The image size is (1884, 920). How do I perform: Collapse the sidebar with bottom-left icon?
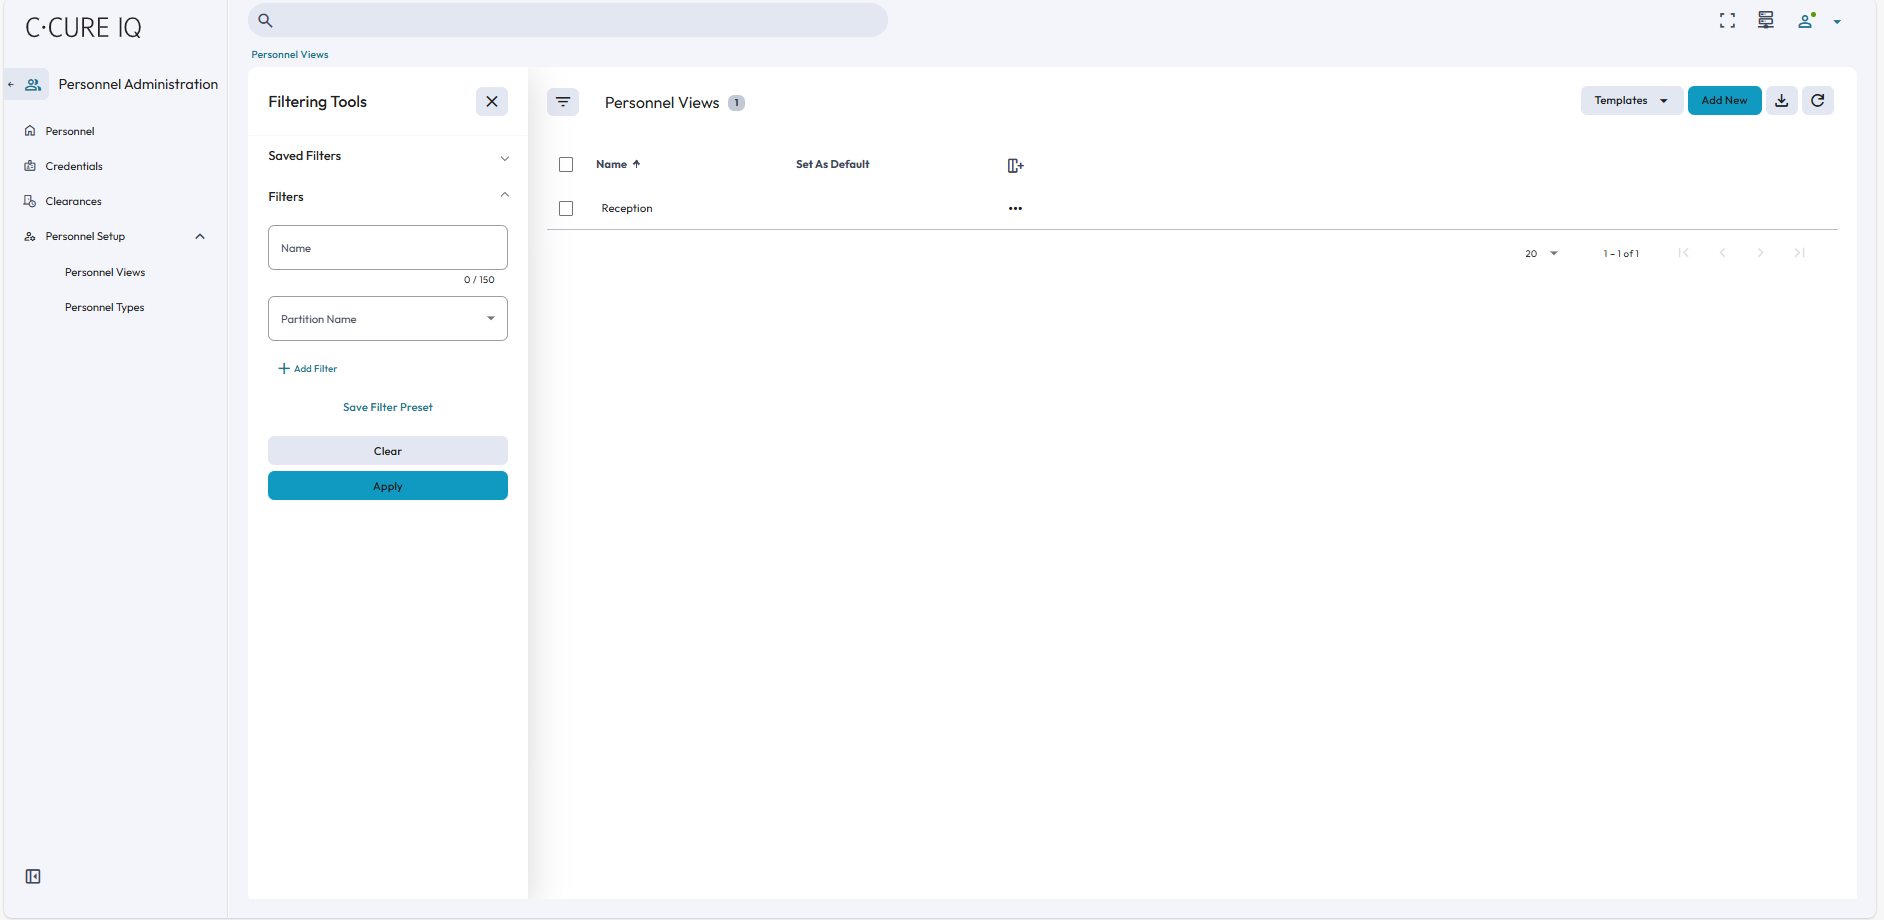tap(33, 877)
